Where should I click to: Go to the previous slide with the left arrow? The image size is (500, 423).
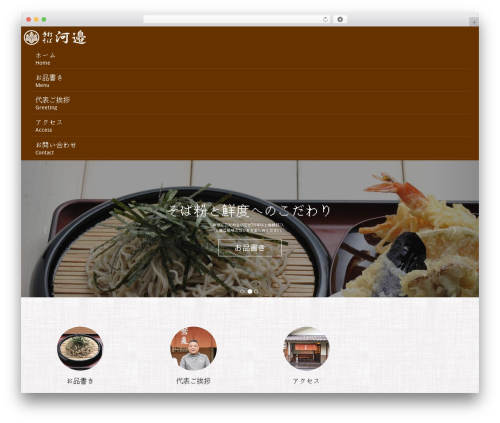45,230
